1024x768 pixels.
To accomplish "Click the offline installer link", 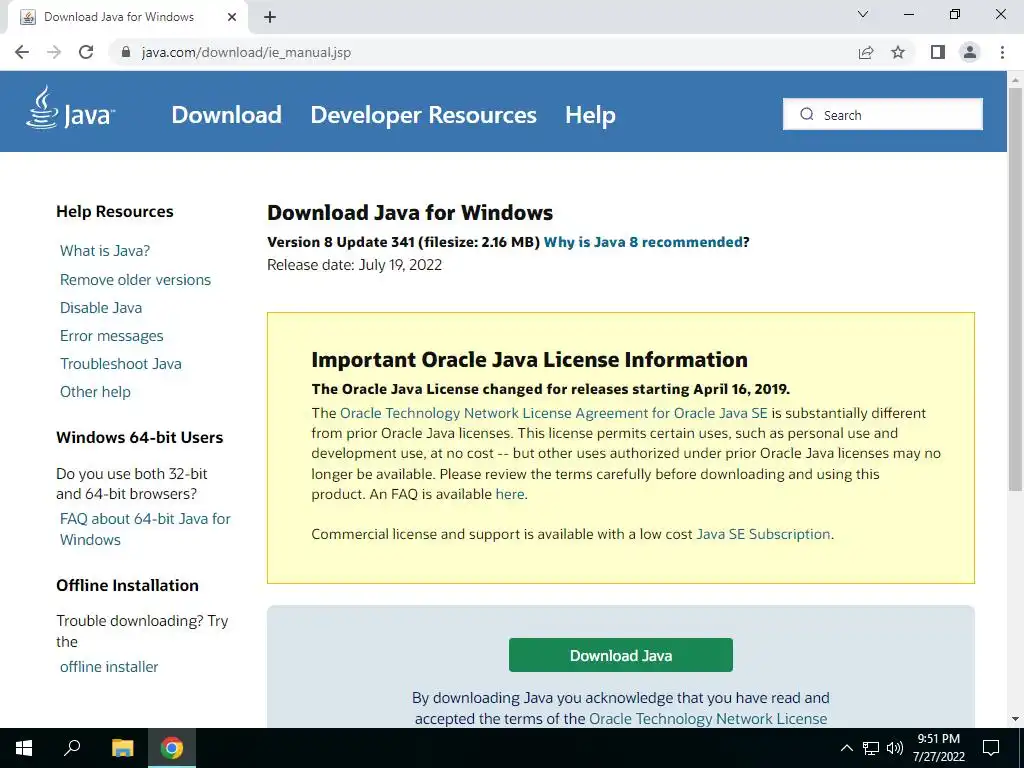I will coord(109,667).
